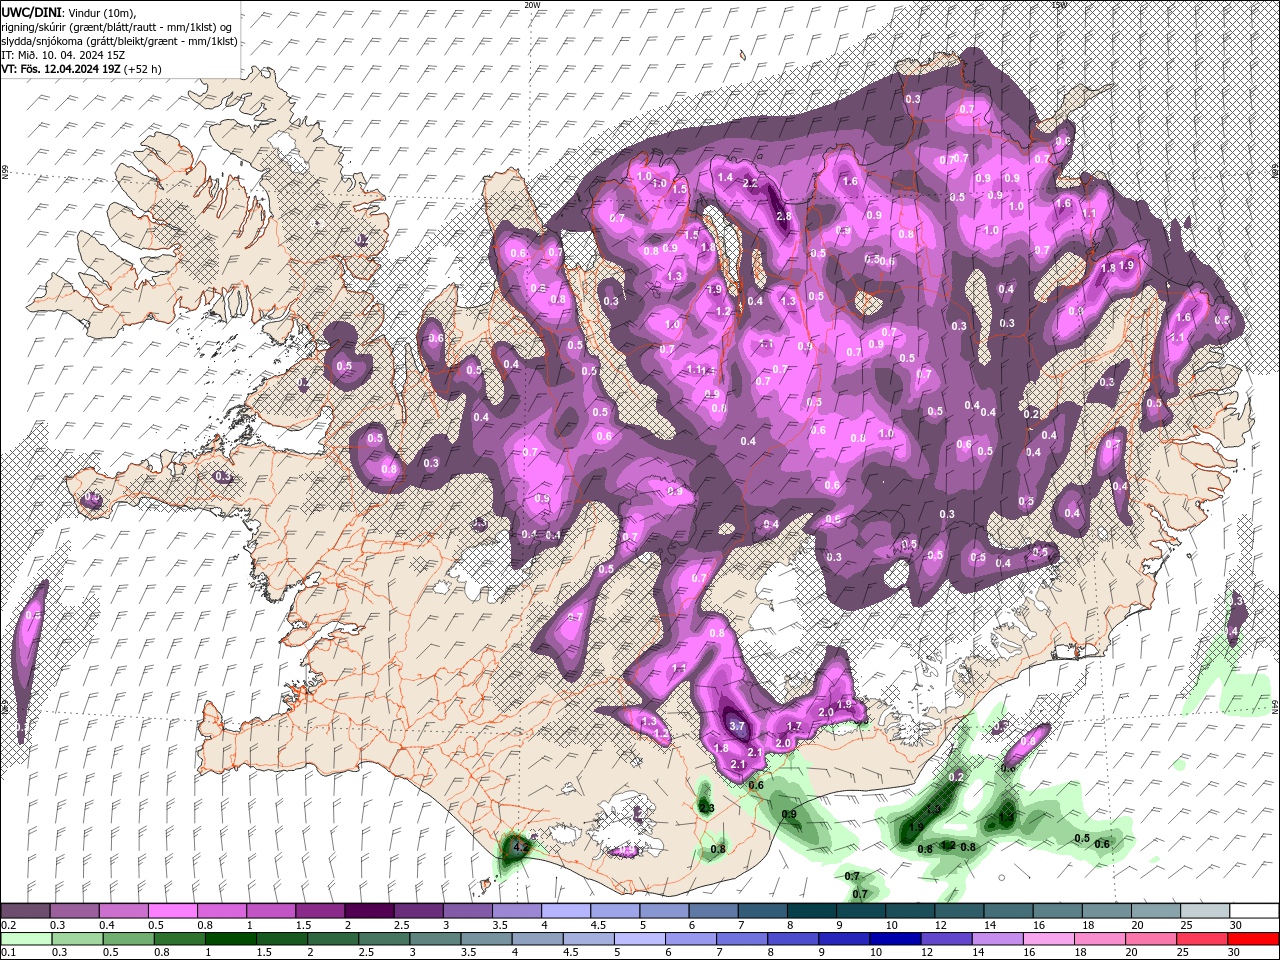Click the "4.2" rain value on the south coast
This screenshot has height=960, width=1280.
[x=520, y=847]
